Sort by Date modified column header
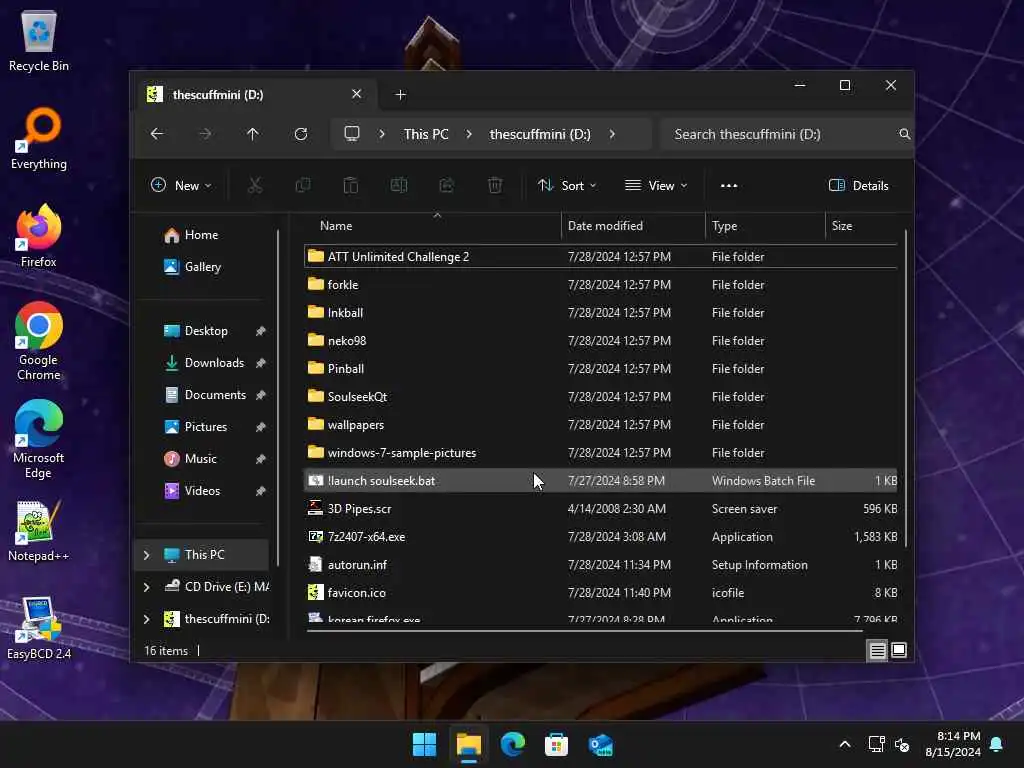 tap(633, 226)
